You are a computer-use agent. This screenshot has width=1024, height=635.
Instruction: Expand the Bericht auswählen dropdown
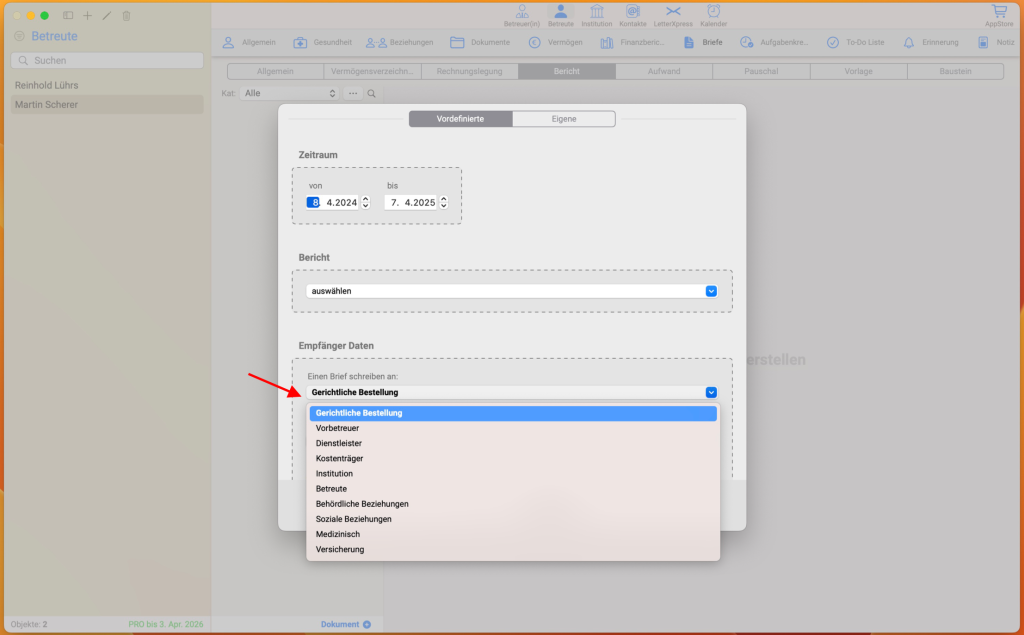click(511, 291)
